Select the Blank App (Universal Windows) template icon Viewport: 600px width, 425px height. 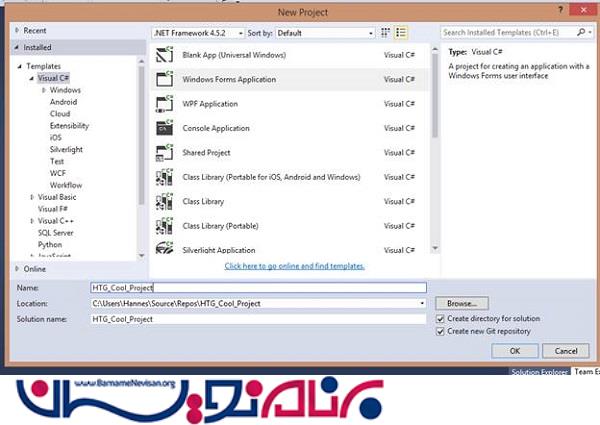coord(165,55)
